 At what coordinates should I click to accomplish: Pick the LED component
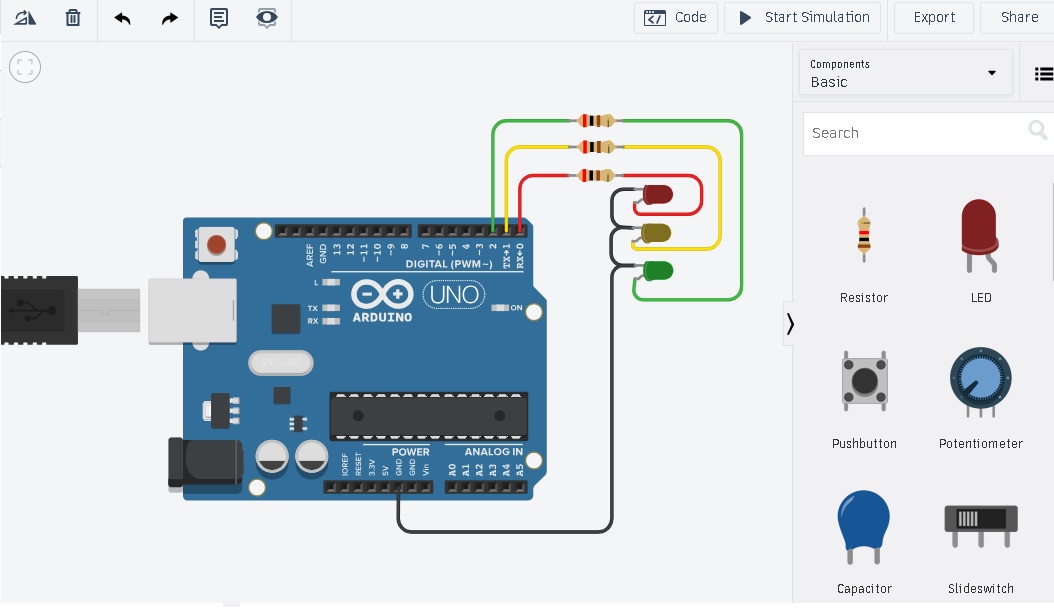pyautogui.click(x=979, y=235)
